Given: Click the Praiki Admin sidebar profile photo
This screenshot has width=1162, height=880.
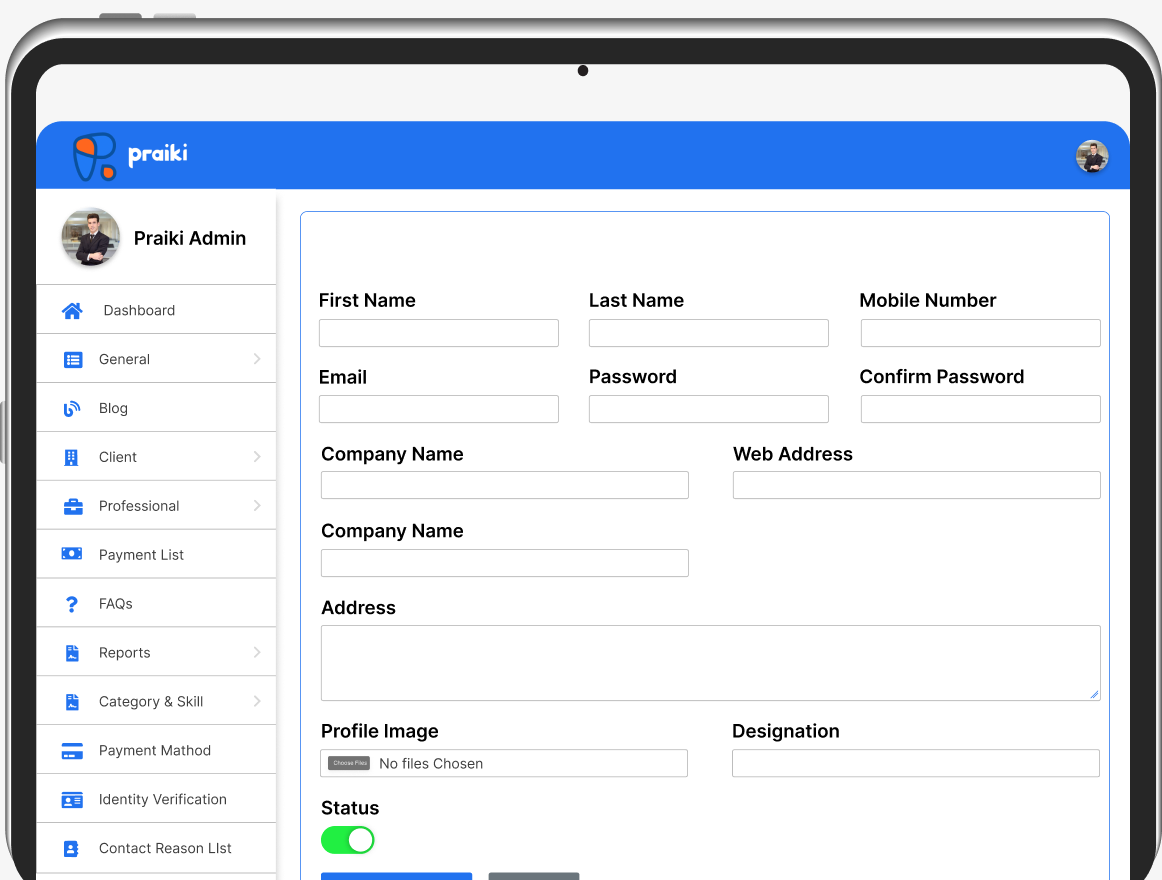Looking at the screenshot, I should [90, 237].
